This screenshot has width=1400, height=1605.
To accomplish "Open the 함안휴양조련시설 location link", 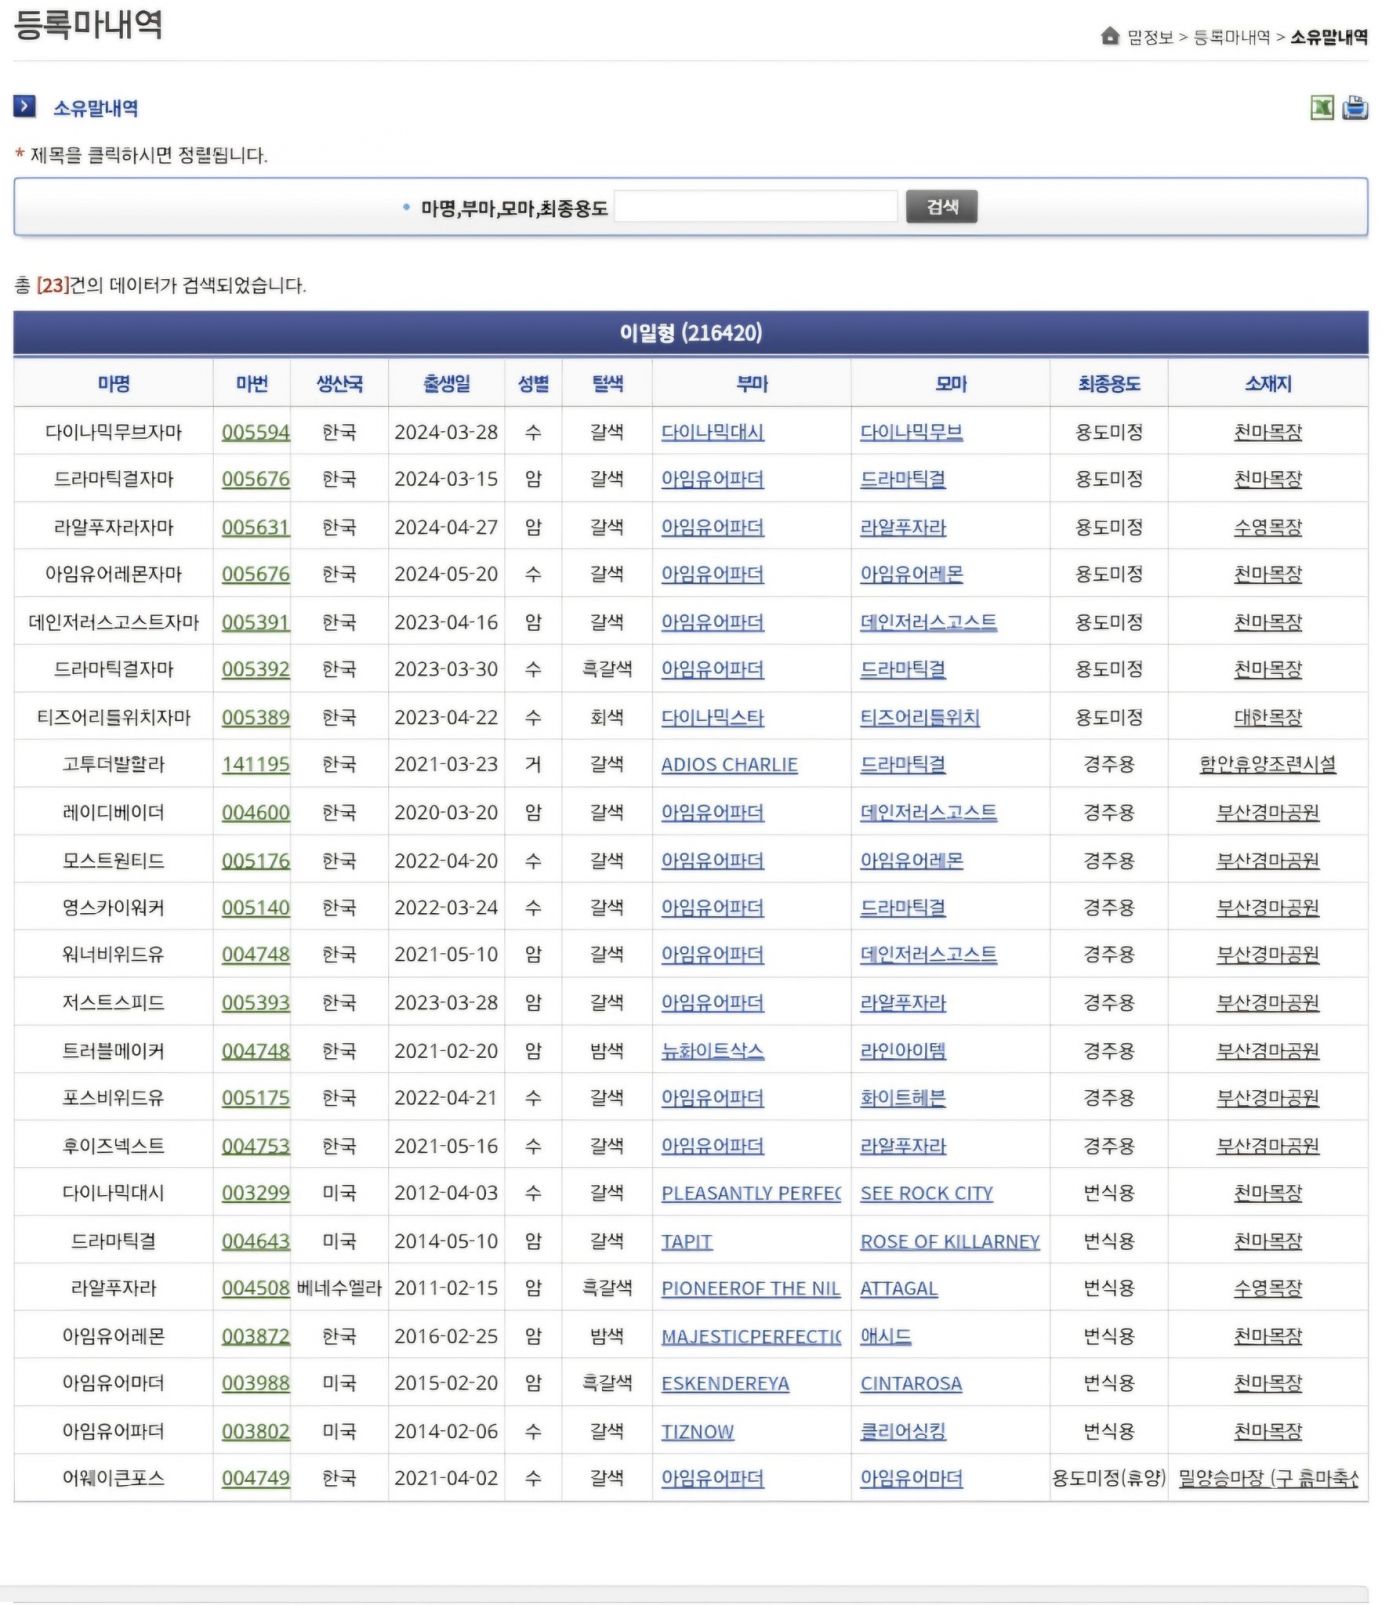I will pos(1267,765).
